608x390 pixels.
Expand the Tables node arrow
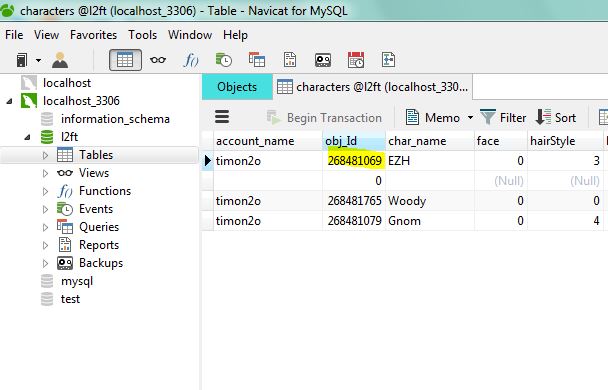(x=45, y=155)
